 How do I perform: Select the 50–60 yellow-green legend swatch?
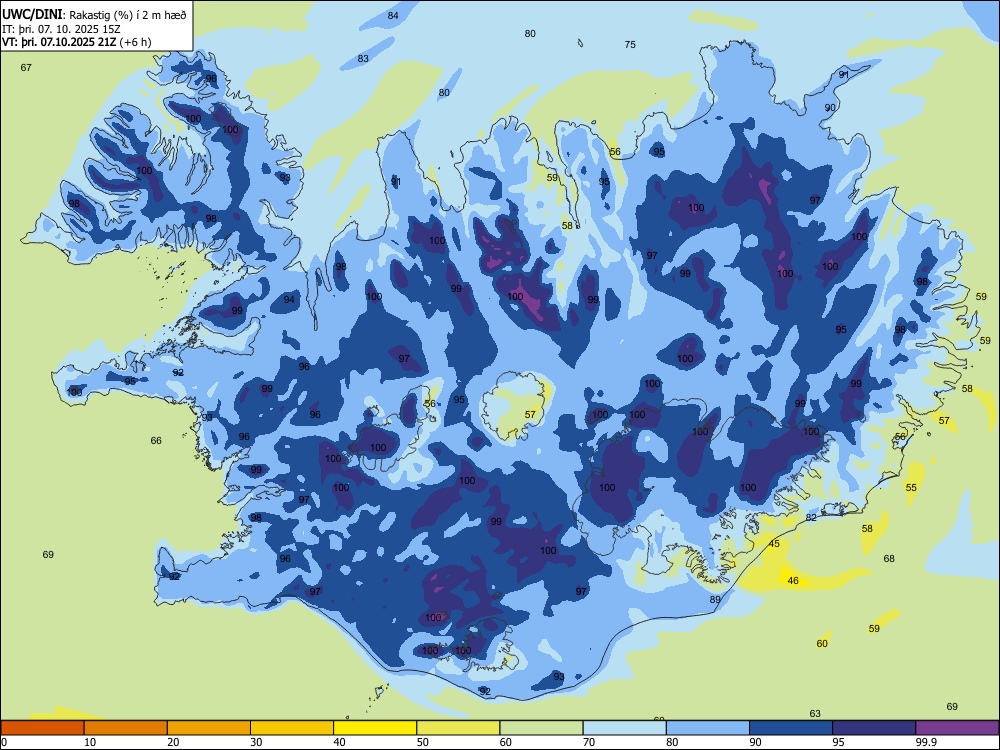pyautogui.click(x=458, y=728)
